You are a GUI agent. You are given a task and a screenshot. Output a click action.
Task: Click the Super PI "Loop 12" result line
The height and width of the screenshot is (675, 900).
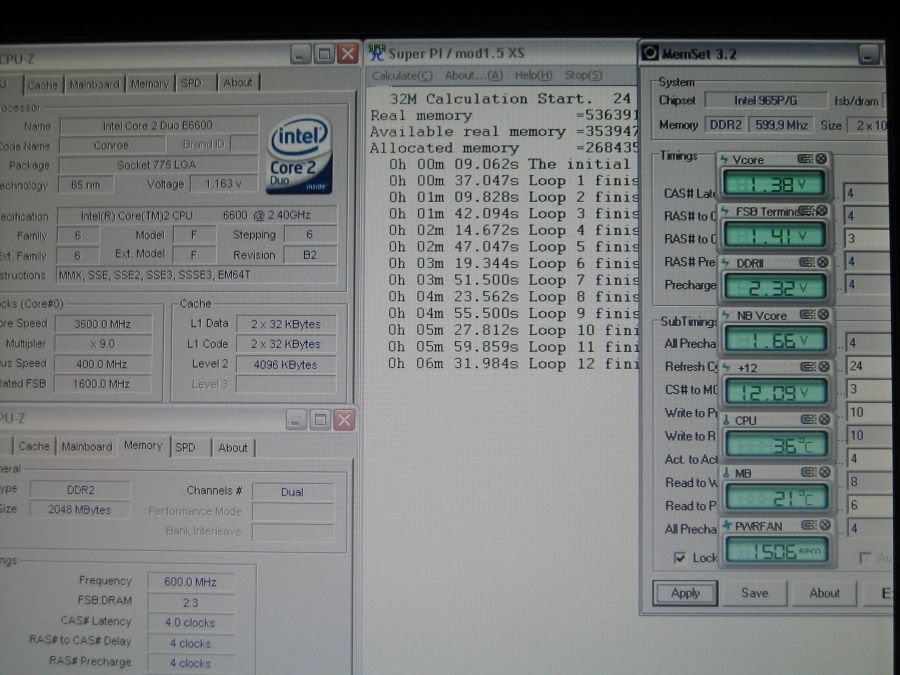coord(513,363)
